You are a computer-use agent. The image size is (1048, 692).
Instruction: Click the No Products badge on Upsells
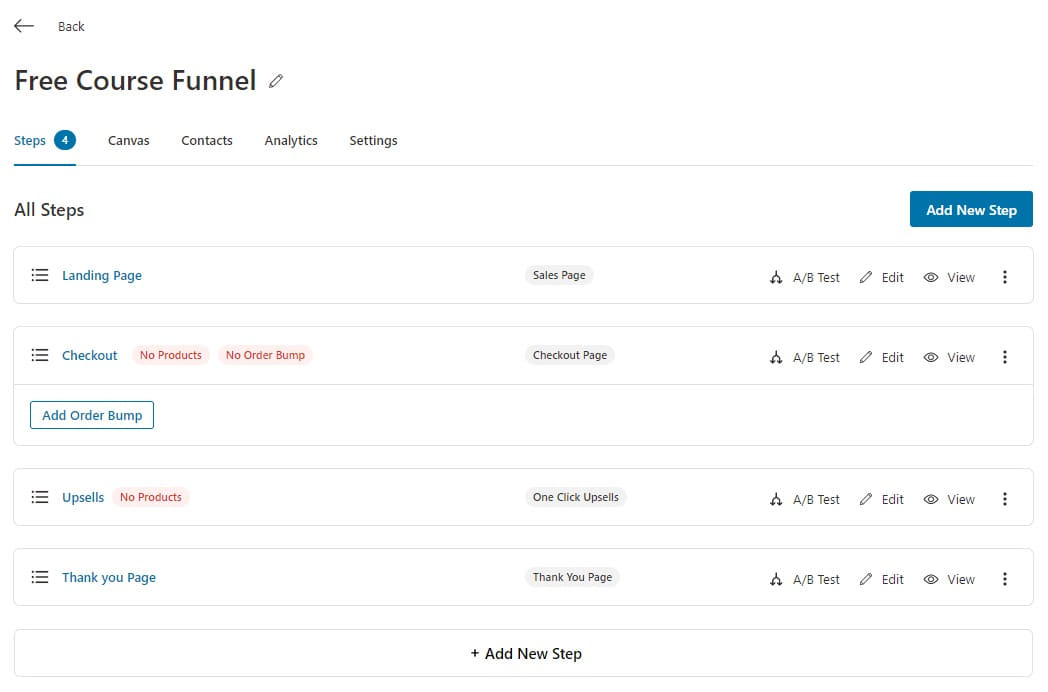pos(150,496)
